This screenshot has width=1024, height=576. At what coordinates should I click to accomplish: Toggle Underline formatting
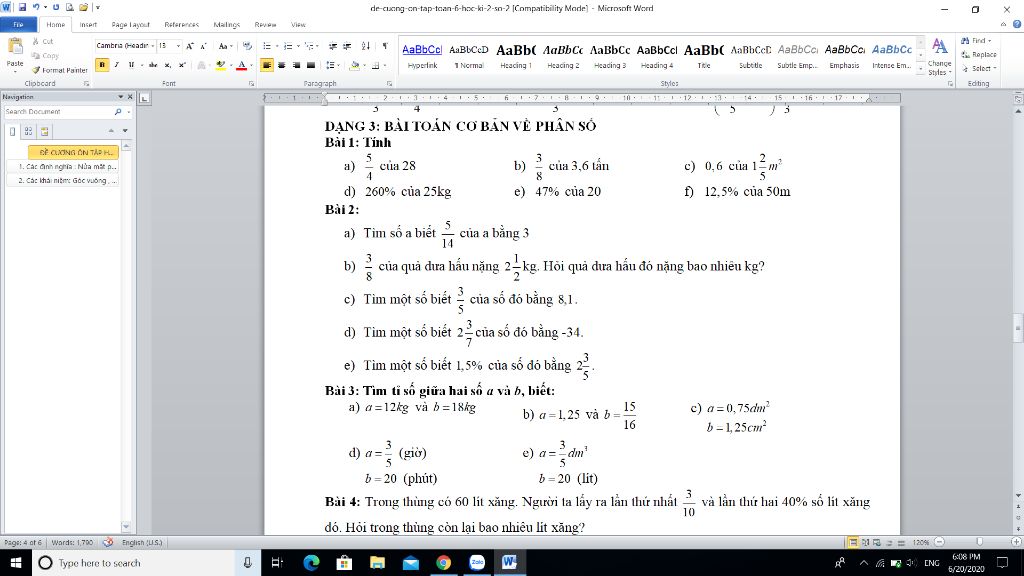pos(131,65)
